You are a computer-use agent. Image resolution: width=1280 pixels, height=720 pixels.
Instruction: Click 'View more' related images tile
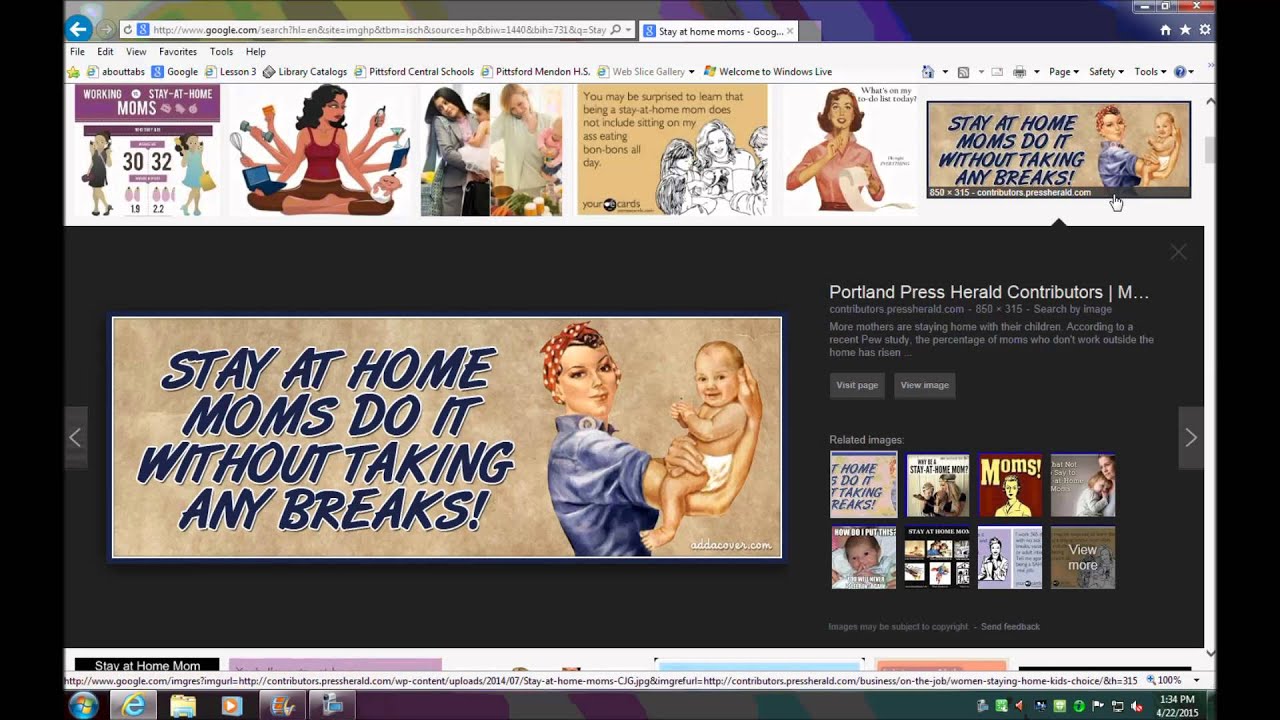point(1083,557)
